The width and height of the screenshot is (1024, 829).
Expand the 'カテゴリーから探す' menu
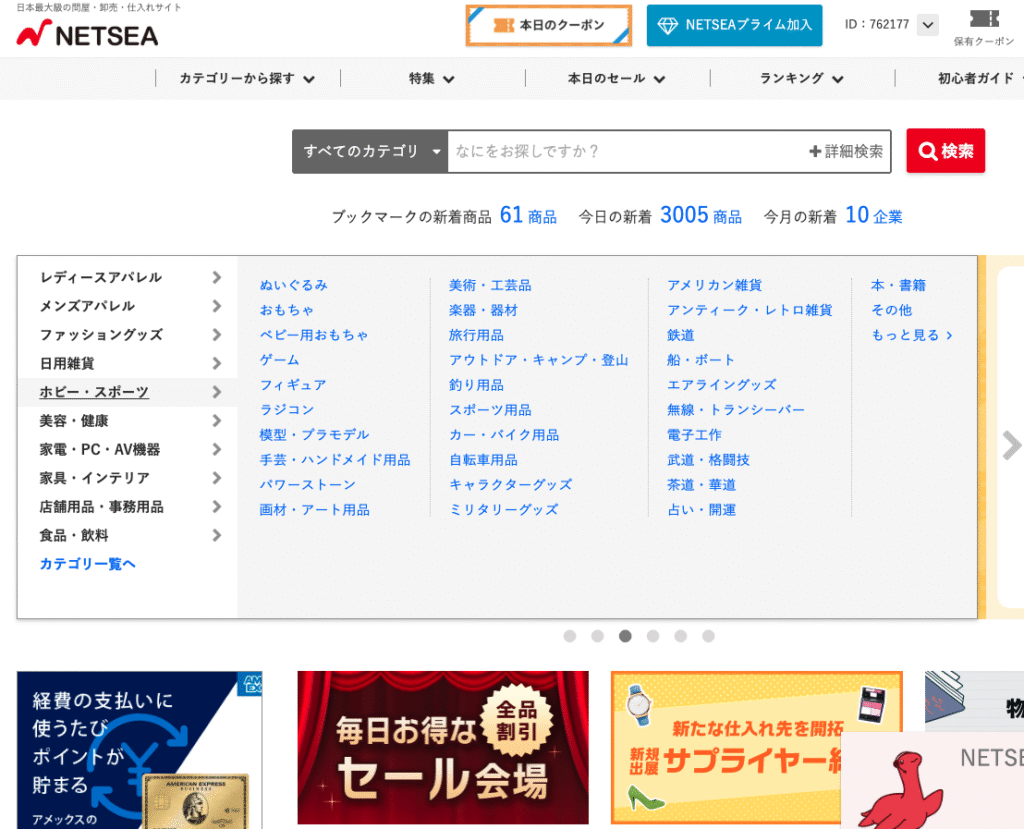click(x=247, y=79)
